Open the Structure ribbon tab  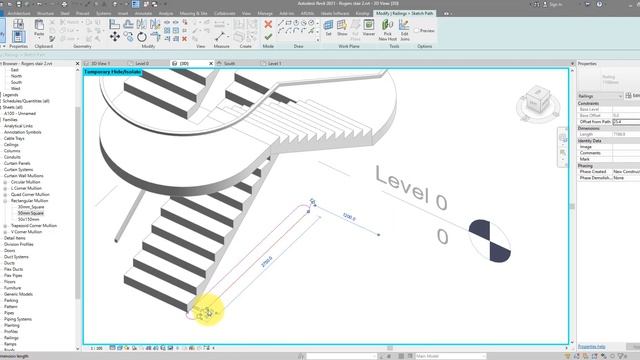coord(45,13)
